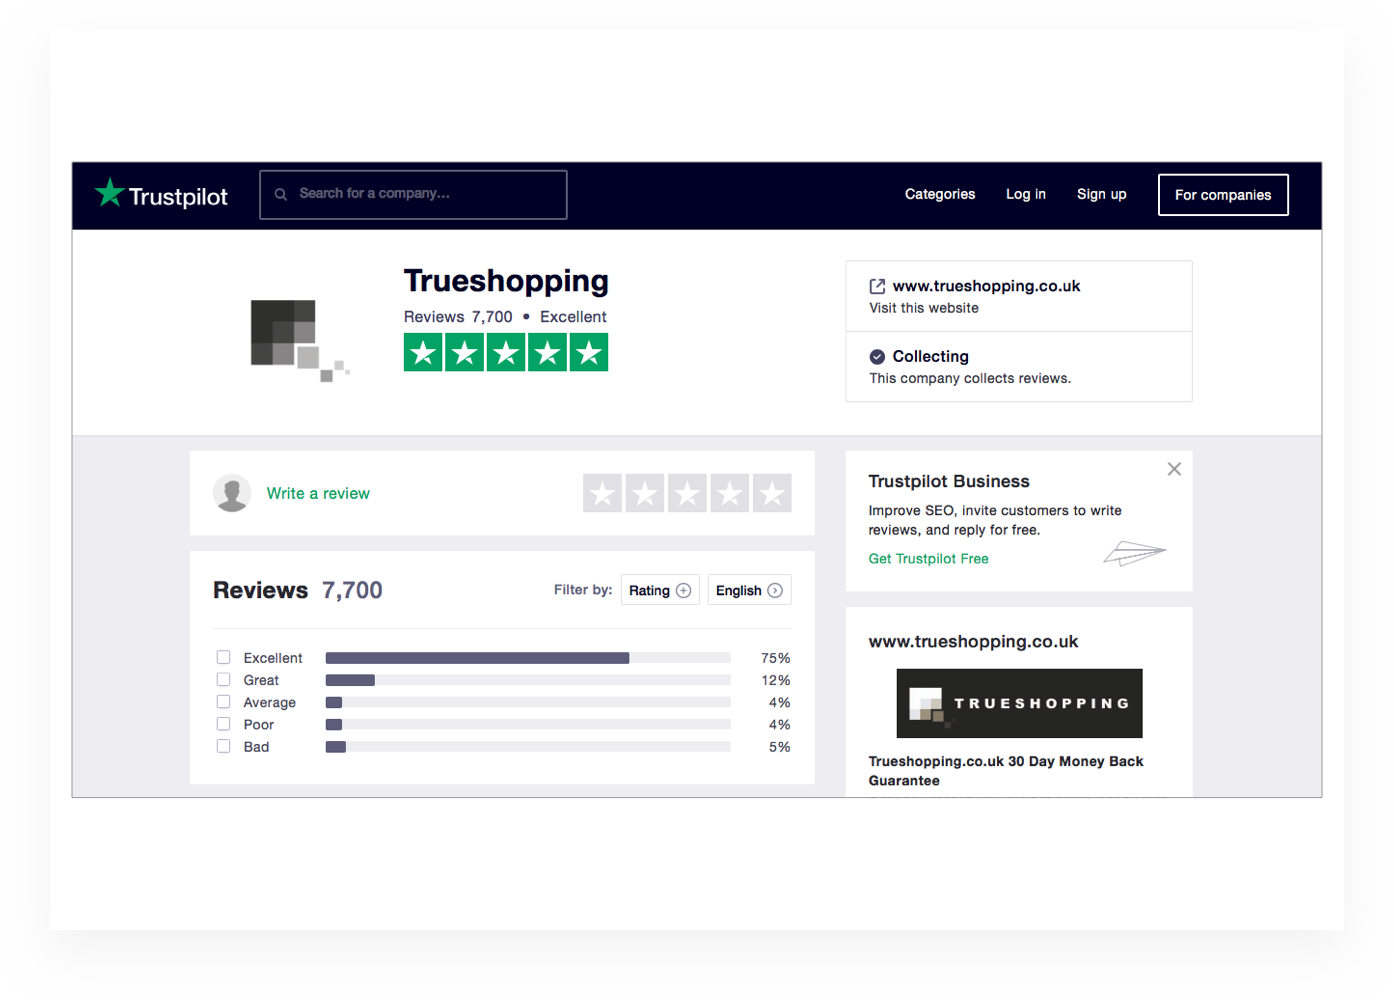Click the 30 Day Money Back Guarantee text

tap(1006, 771)
